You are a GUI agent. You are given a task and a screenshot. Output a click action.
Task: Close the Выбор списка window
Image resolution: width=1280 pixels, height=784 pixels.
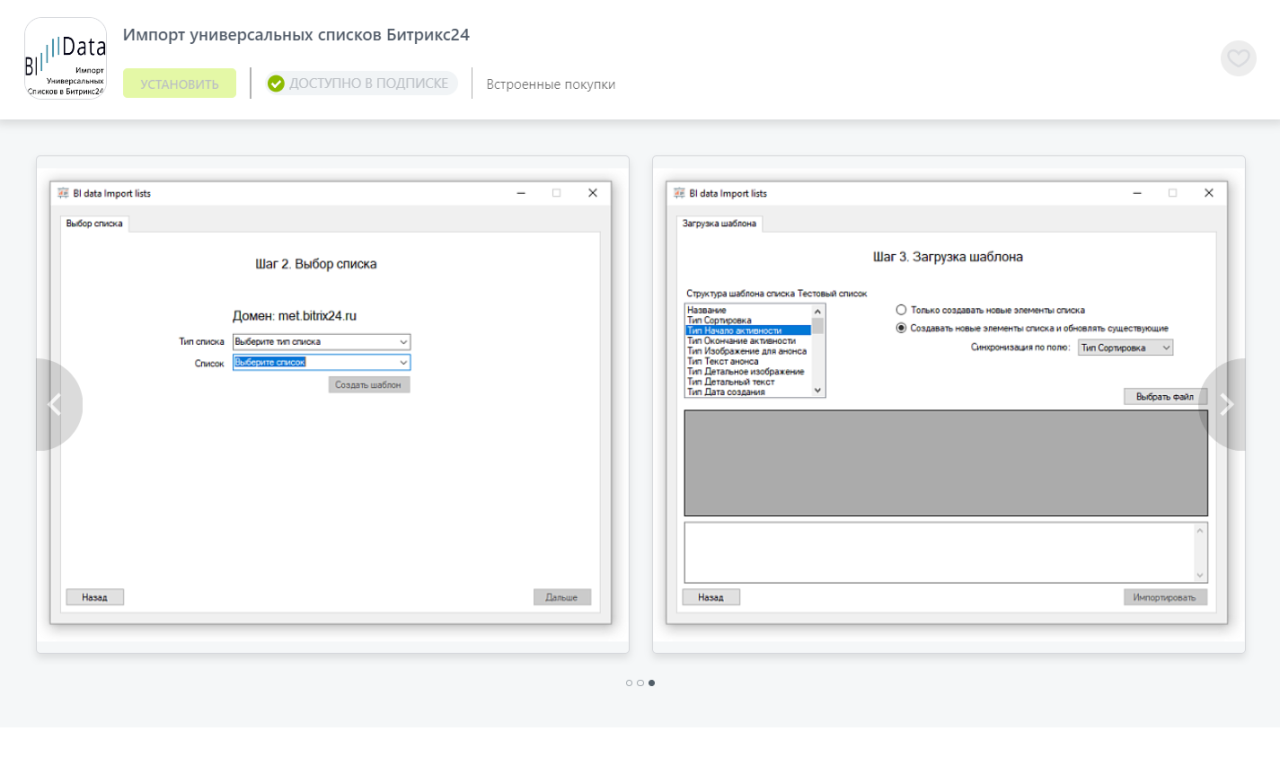click(x=592, y=193)
